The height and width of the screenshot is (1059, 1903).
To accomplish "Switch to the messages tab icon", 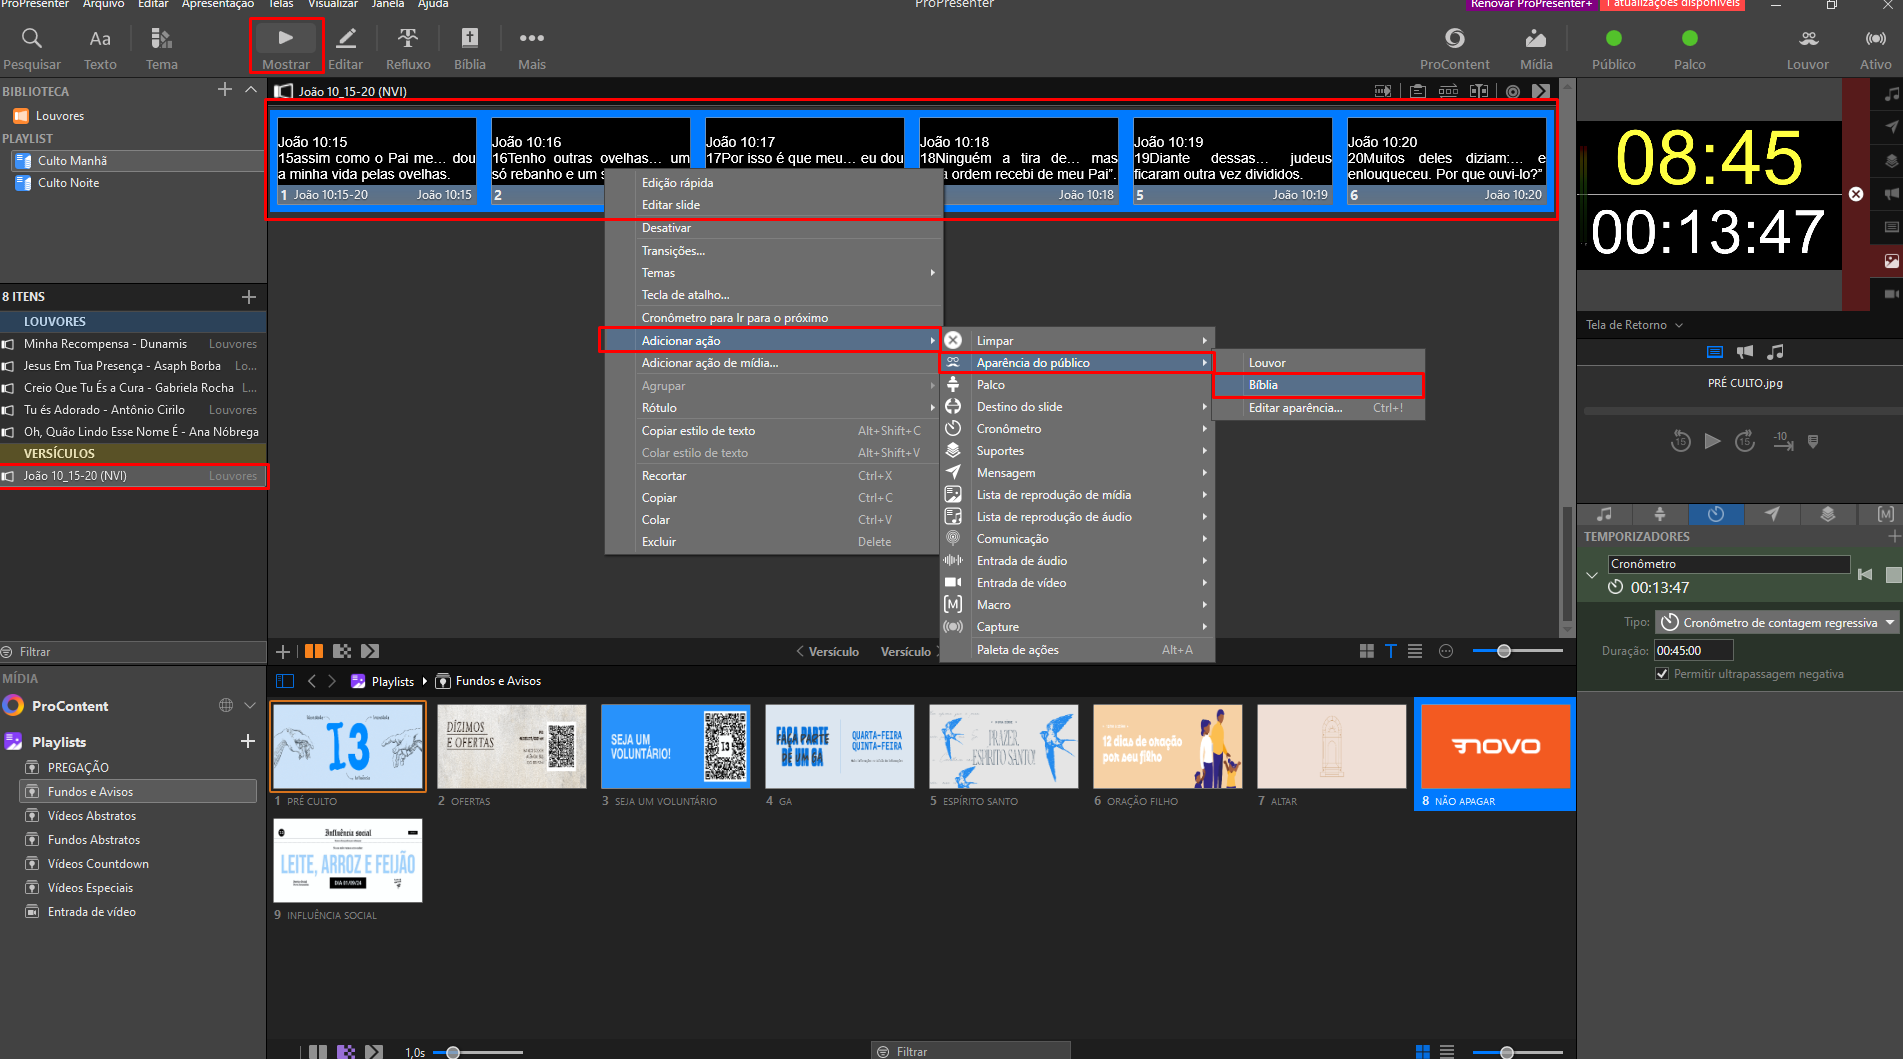I will click(1772, 514).
